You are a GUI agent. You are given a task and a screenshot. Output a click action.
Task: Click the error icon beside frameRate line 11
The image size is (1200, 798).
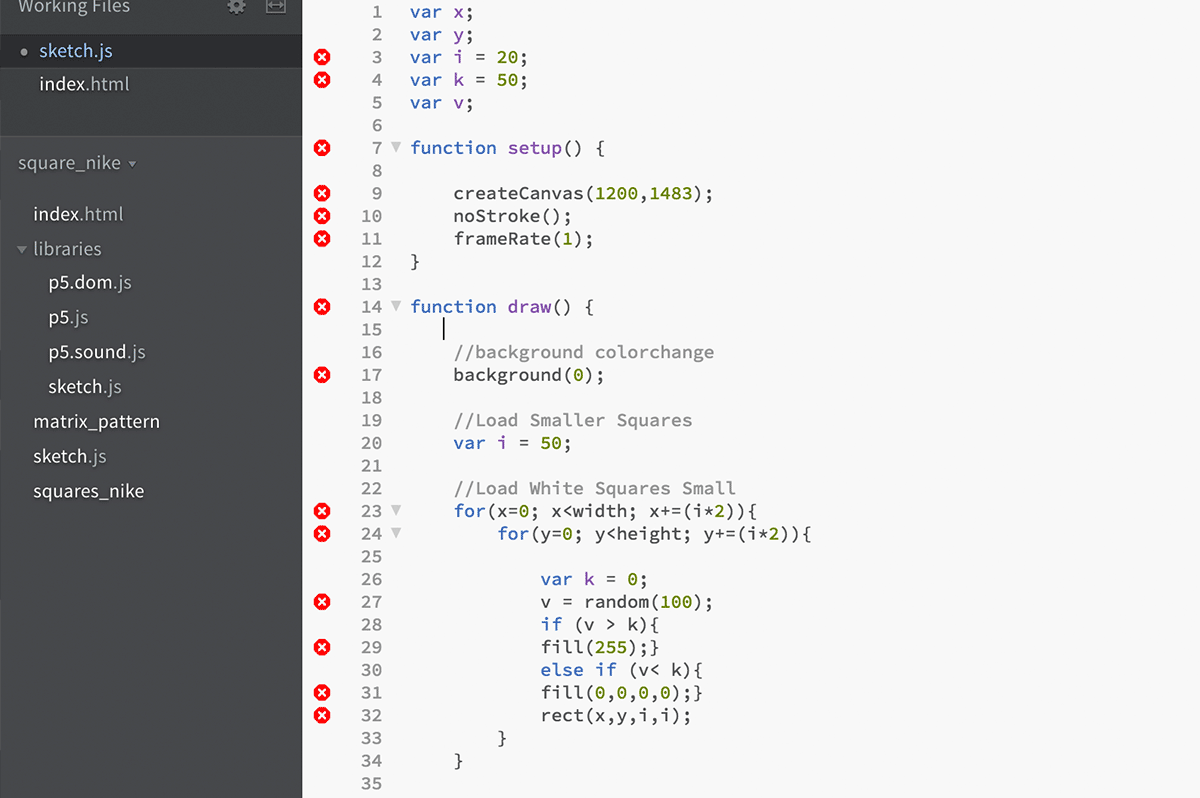coord(322,239)
